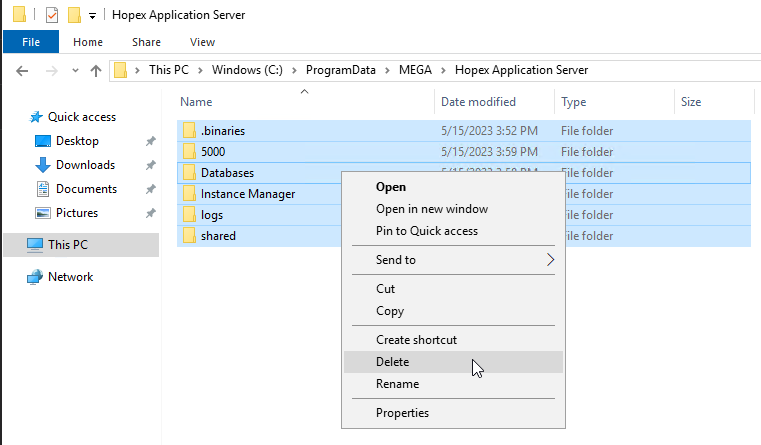
Task: Select the .binaries folder
Action: click(463, 131)
